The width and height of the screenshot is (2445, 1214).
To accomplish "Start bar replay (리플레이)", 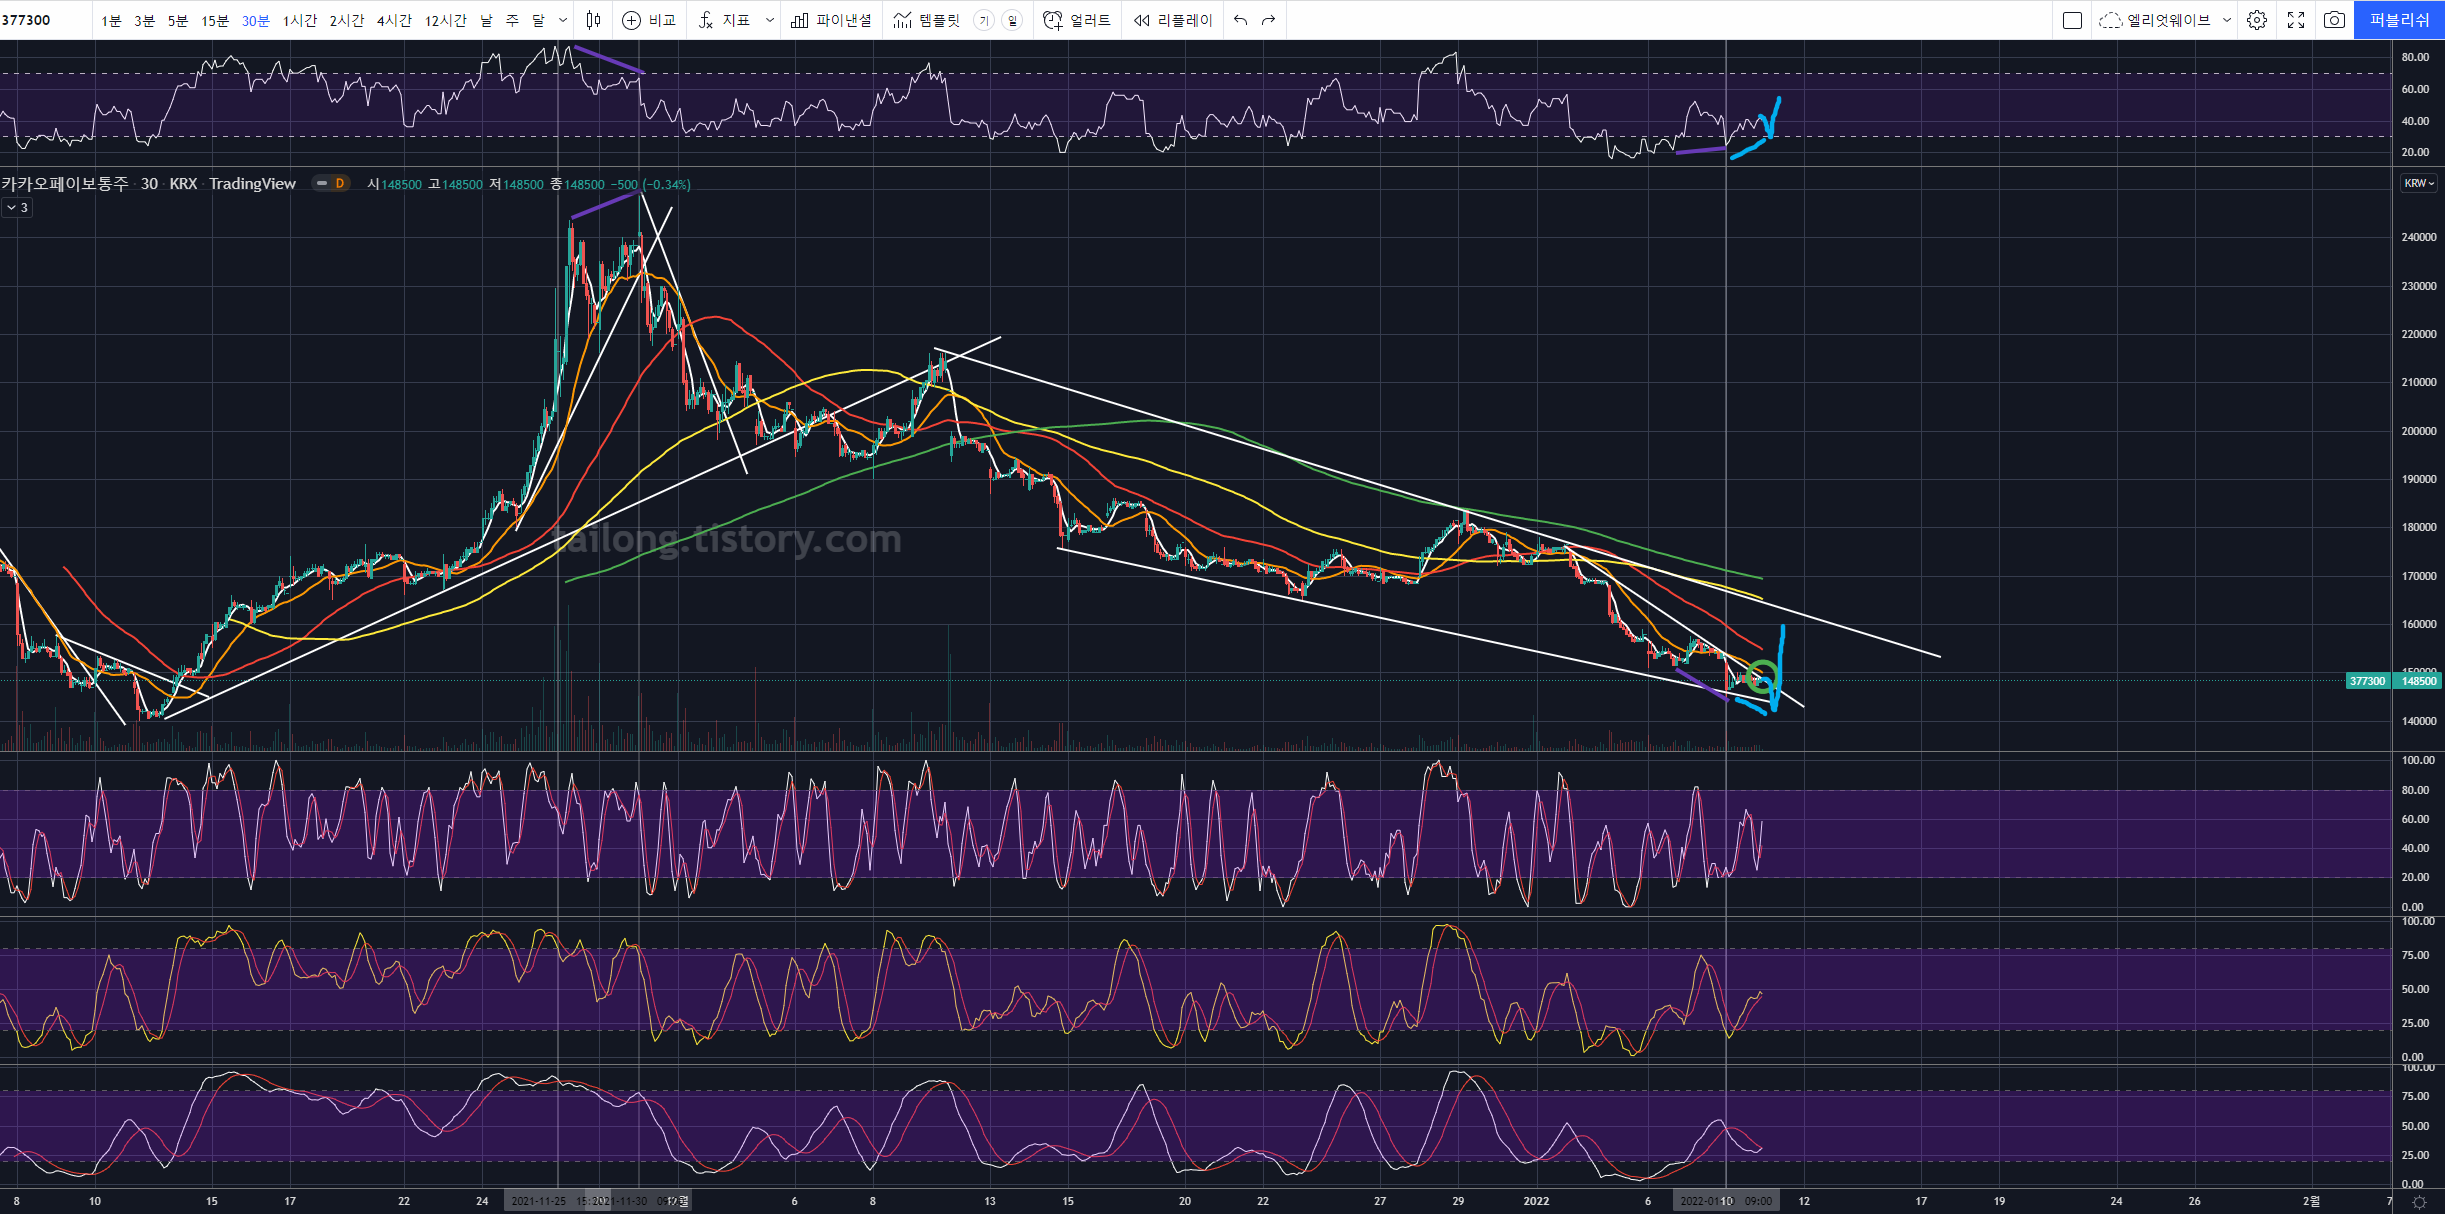I will (1173, 20).
